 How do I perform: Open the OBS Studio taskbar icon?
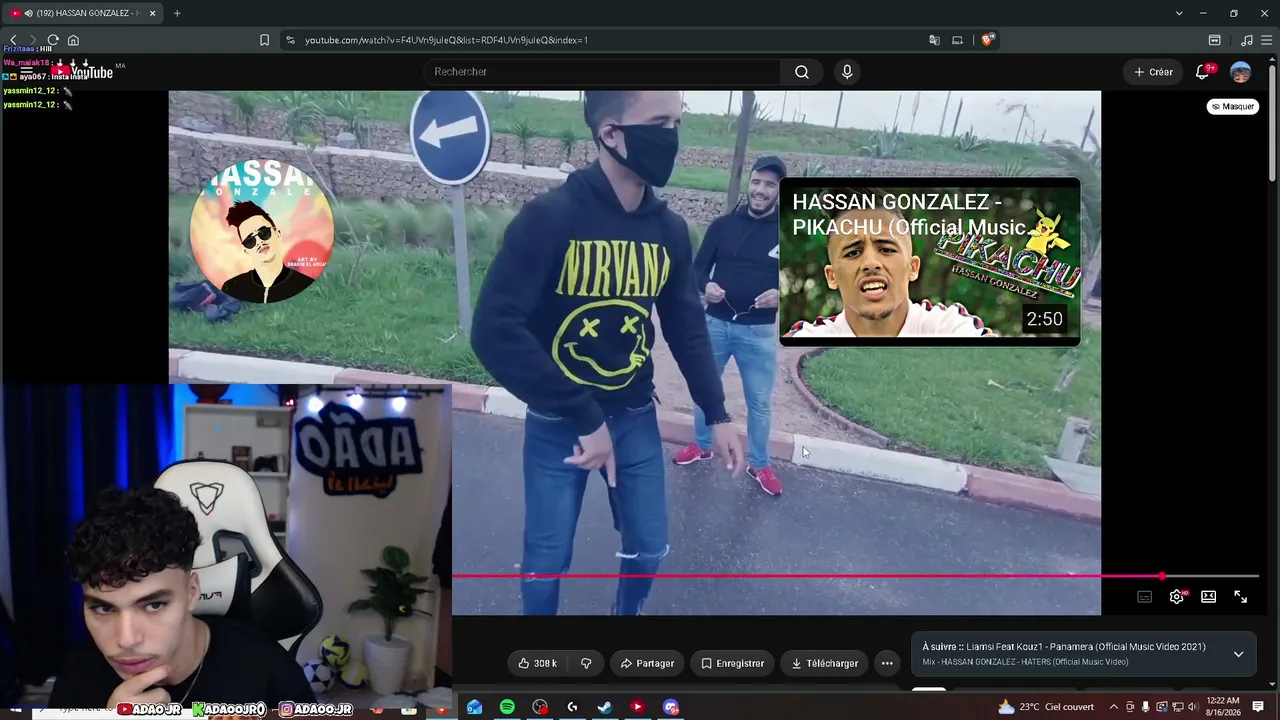[x=540, y=707]
